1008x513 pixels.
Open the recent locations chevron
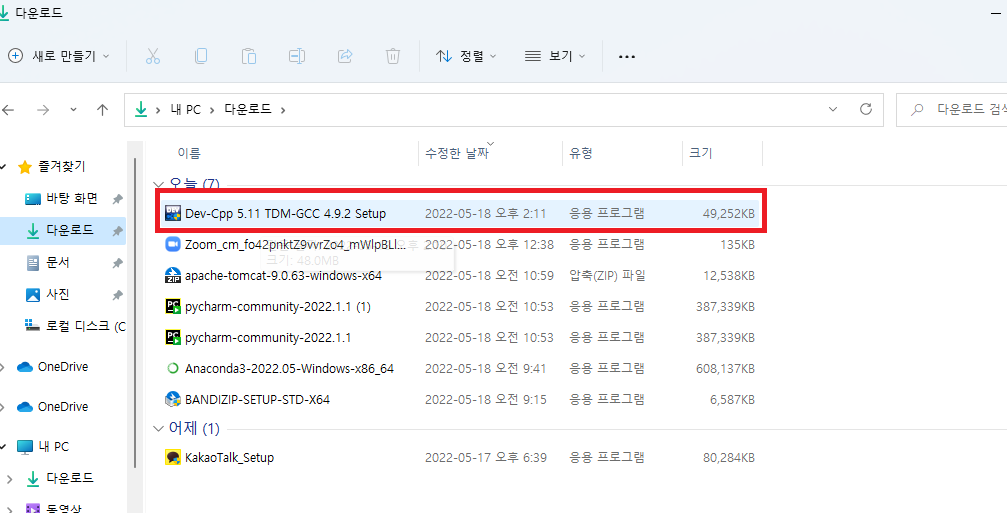point(73,109)
